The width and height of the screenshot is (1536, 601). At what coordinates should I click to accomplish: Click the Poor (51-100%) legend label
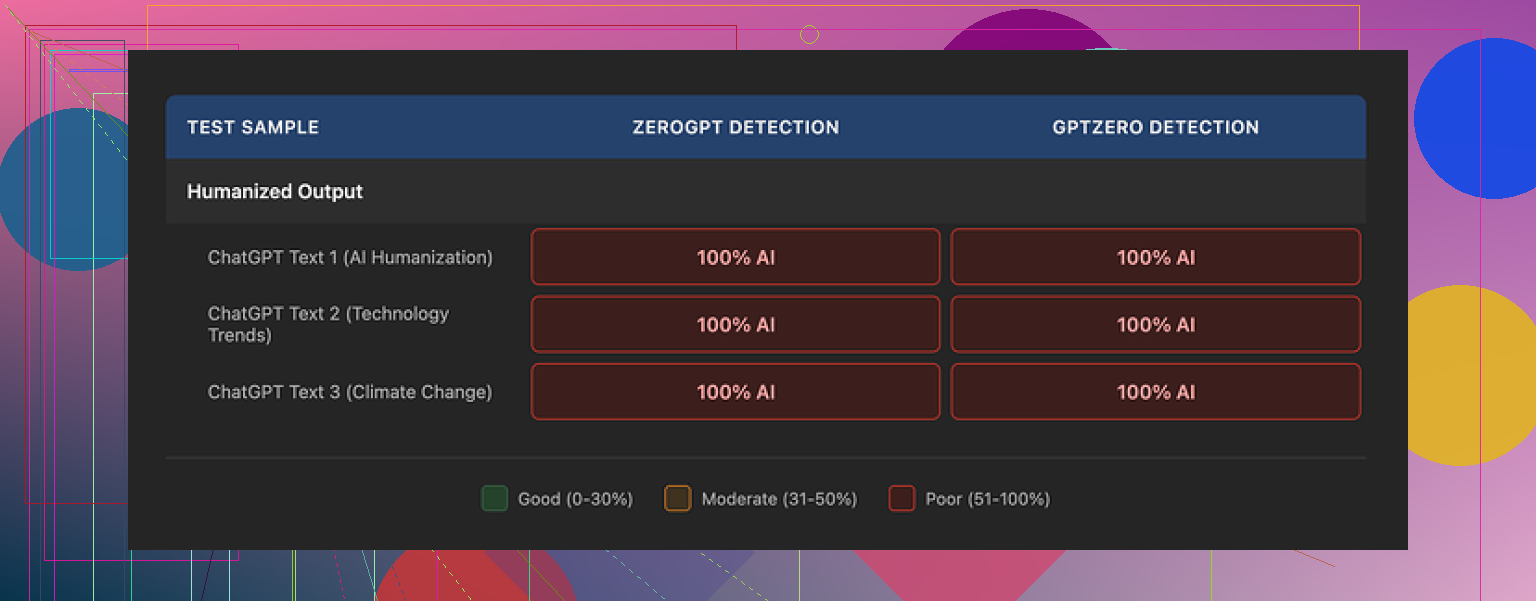[987, 499]
